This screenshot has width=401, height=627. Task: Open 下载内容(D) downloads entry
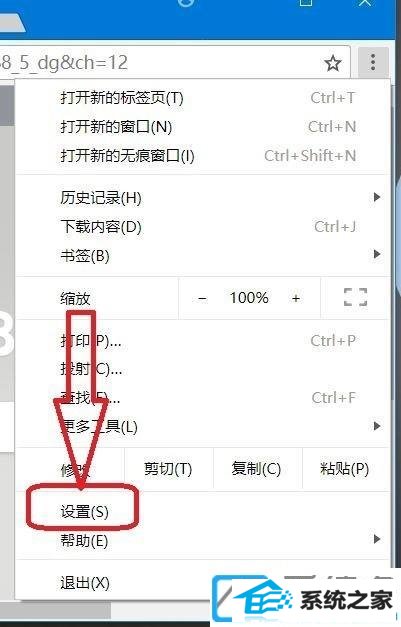coord(202,227)
